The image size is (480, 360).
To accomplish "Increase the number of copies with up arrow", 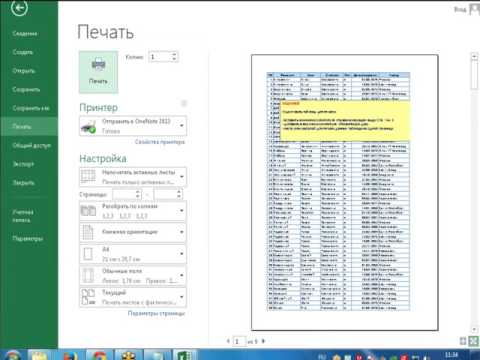I will click(174, 54).
